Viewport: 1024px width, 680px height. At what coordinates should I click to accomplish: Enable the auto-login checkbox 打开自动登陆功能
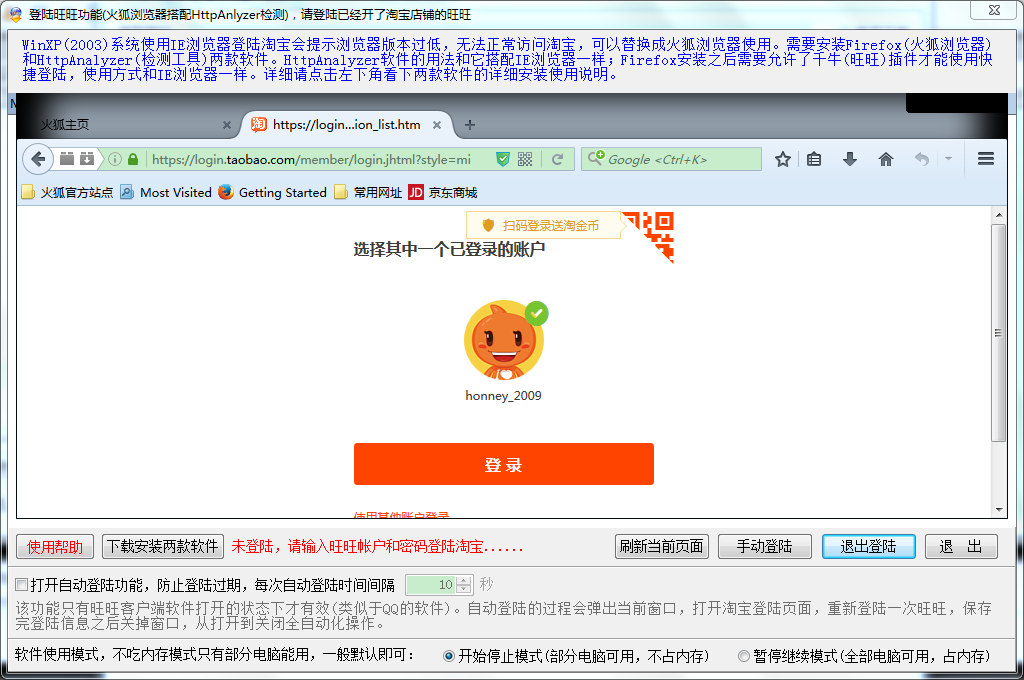22,584
